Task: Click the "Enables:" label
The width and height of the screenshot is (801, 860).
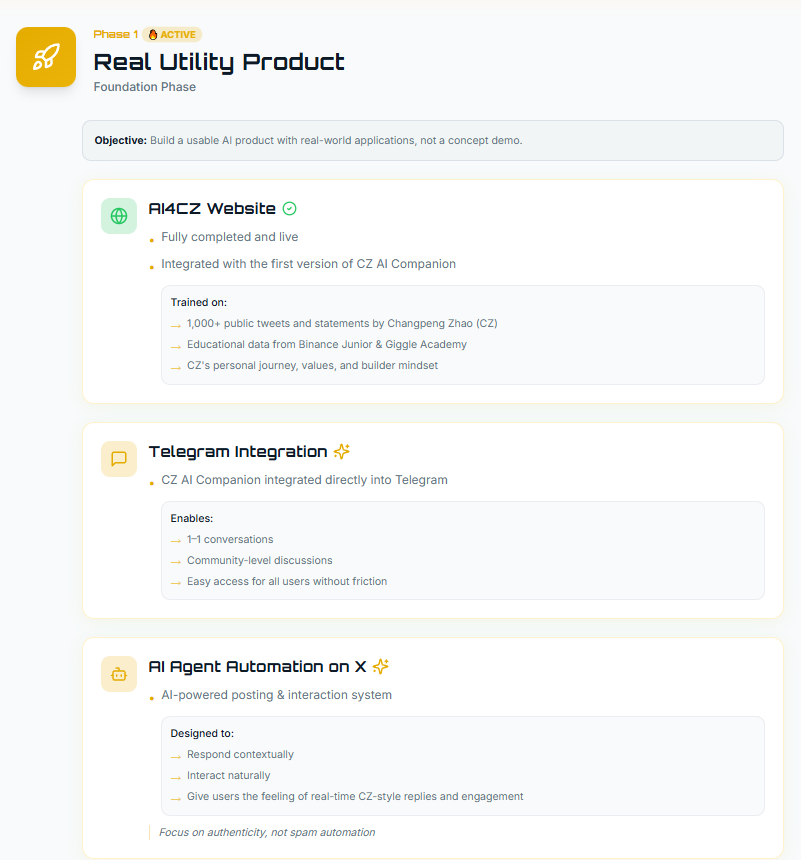Action: coord(191,518)
